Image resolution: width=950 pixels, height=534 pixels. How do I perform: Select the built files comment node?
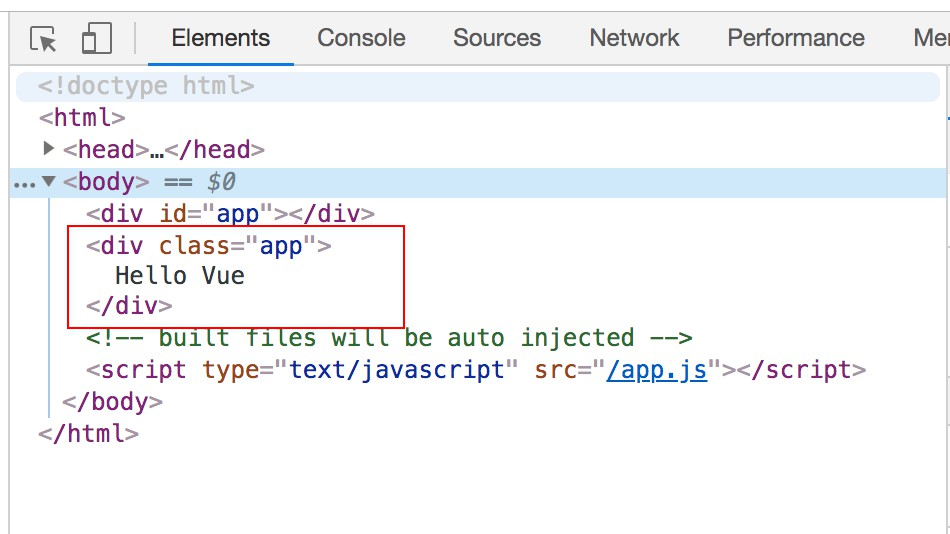tap(389, 338)
